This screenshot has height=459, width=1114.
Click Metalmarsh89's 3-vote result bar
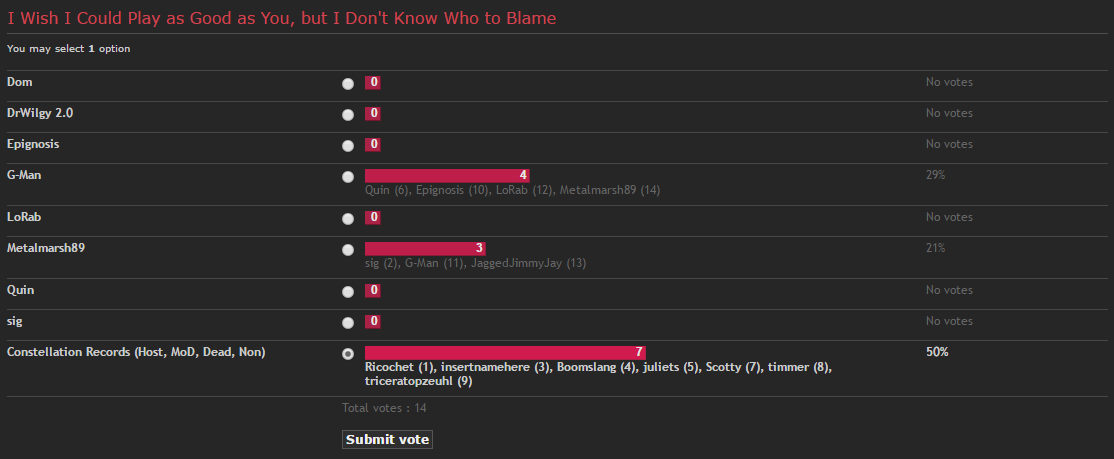coord(426,249)
